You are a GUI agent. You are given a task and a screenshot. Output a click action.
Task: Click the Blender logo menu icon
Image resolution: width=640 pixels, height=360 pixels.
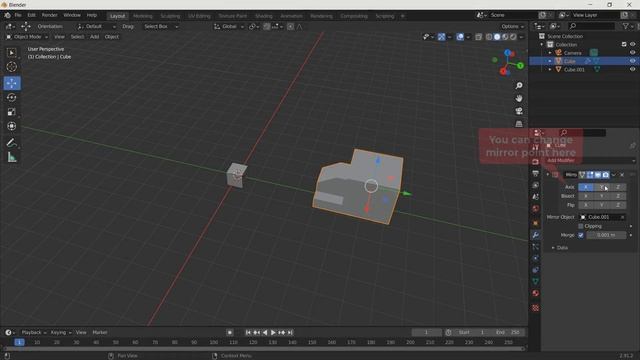coord(7,15)
